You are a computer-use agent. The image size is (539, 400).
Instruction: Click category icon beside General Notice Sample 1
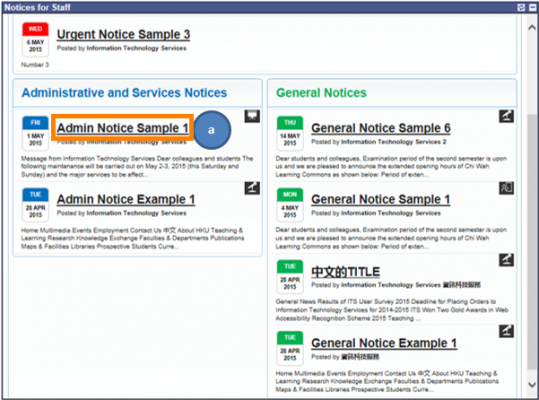[506, 188]
